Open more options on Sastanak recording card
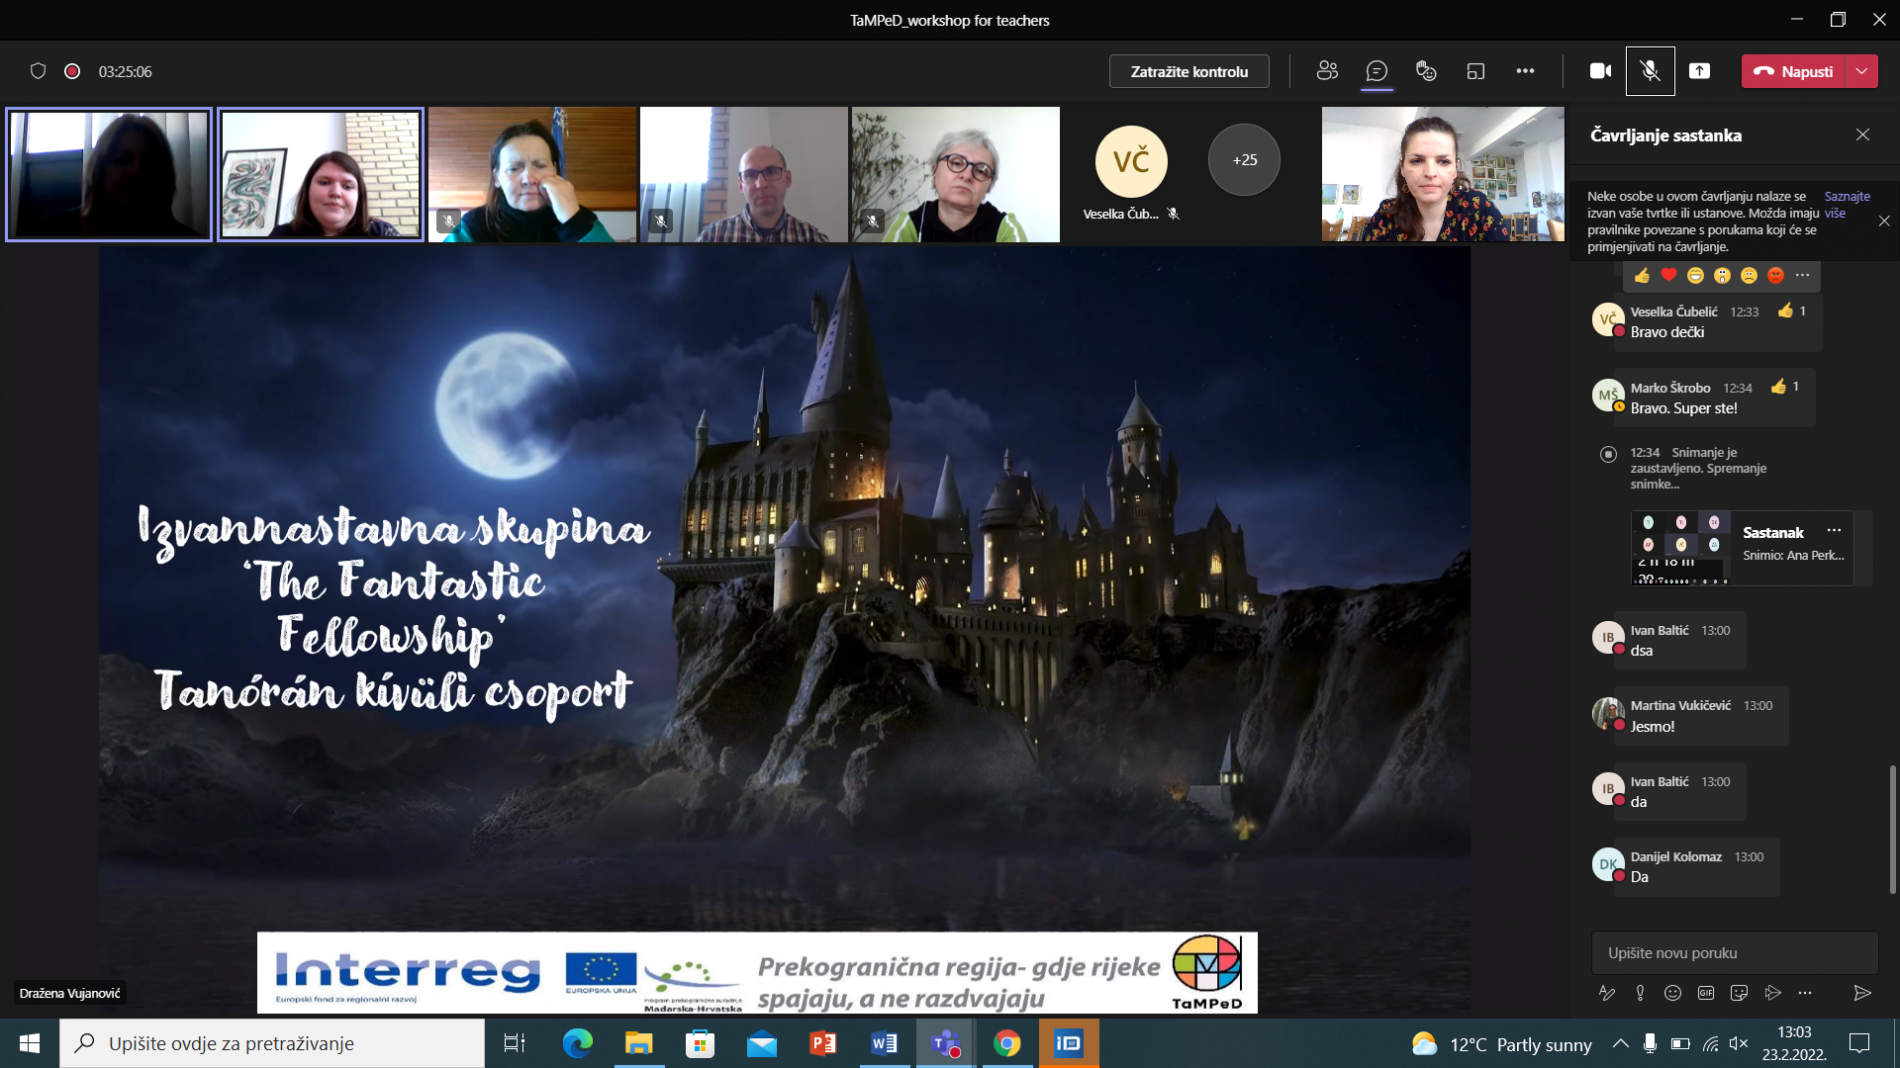This screenshot has width=1900, height=1068. point(1834,531)
